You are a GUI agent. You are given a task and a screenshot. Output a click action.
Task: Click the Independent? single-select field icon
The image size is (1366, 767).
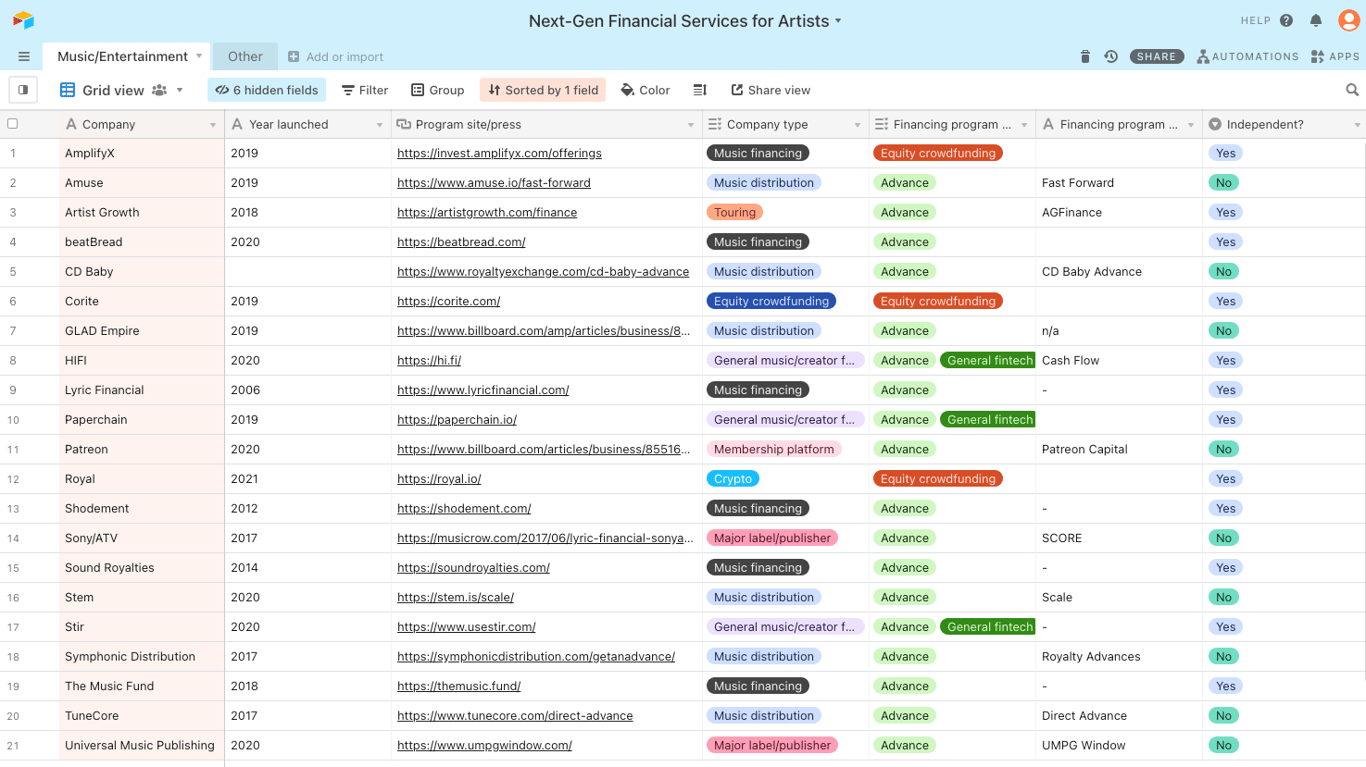1215,125
